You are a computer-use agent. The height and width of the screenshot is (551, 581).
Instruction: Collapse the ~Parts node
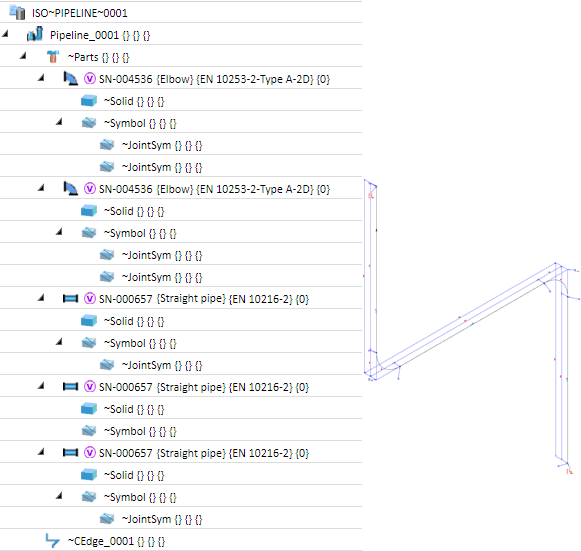click(x=23, y=56)
